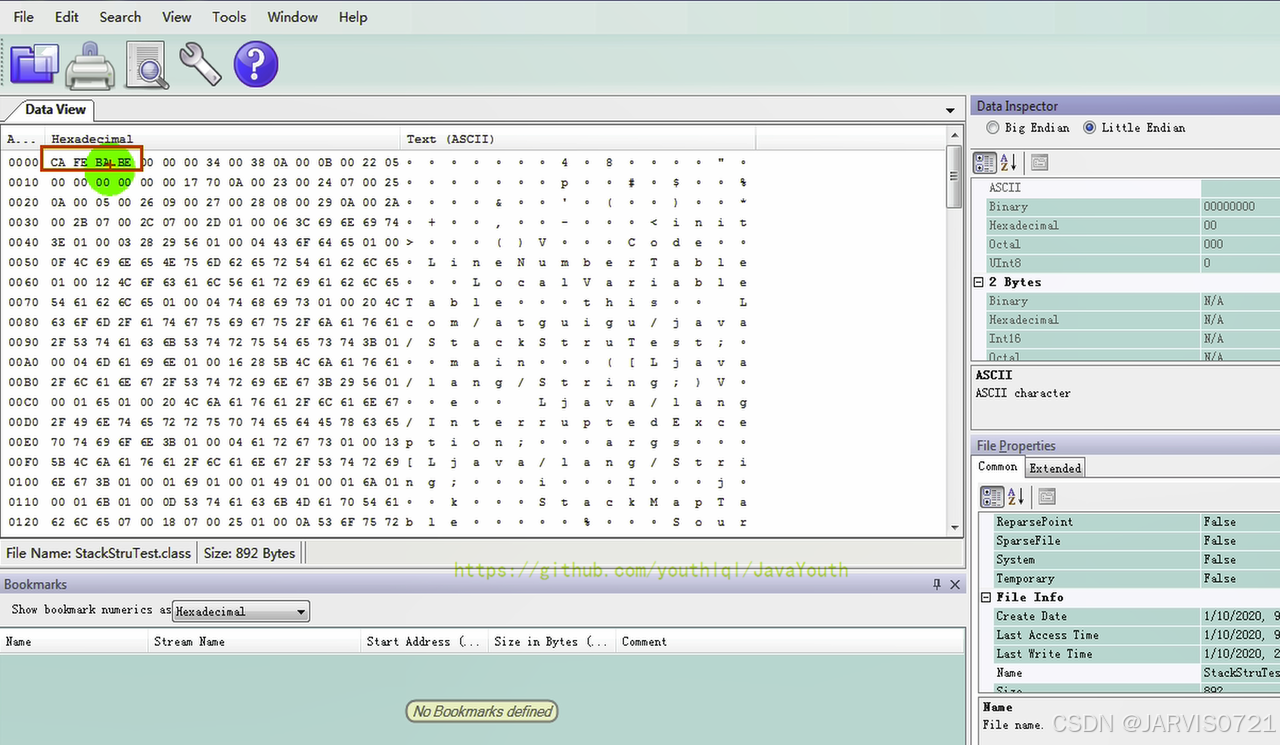Sort File Properties alphabetically

pyautogui.click(x=1015, y=496)
